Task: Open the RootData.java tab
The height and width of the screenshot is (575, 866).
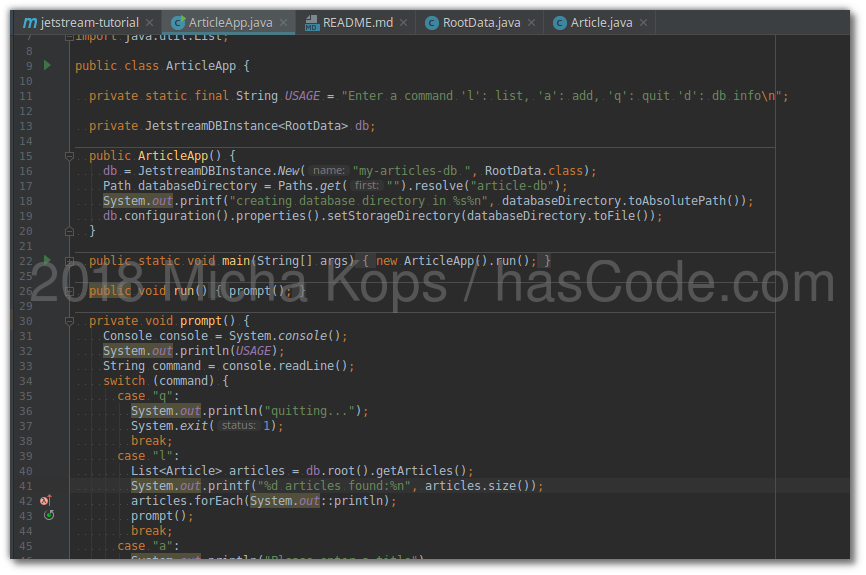Action: click(476, 22)
